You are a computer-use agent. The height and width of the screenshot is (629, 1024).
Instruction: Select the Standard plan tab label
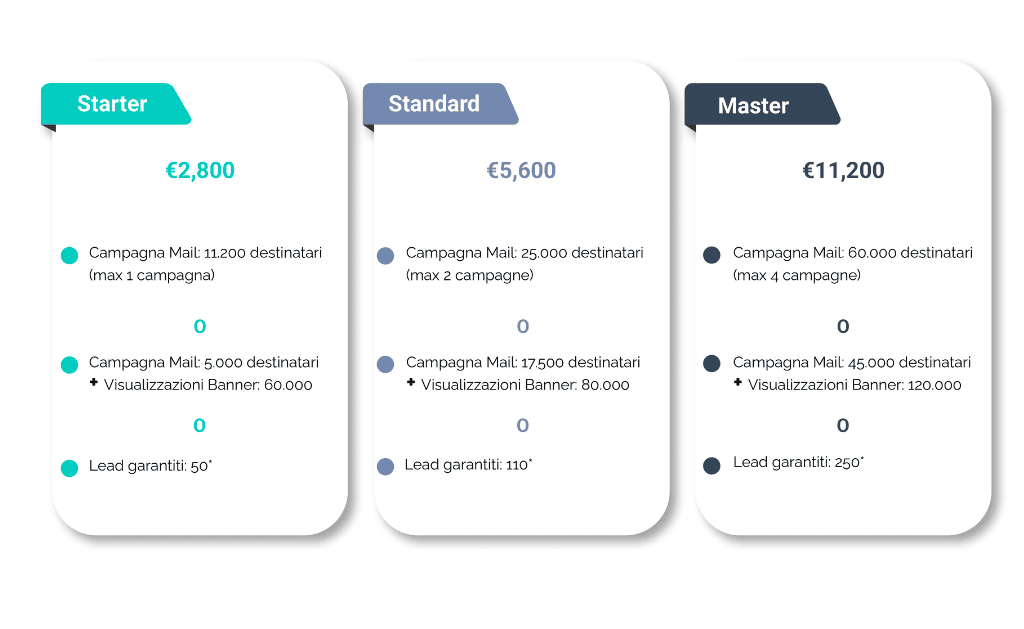[434, 104]
